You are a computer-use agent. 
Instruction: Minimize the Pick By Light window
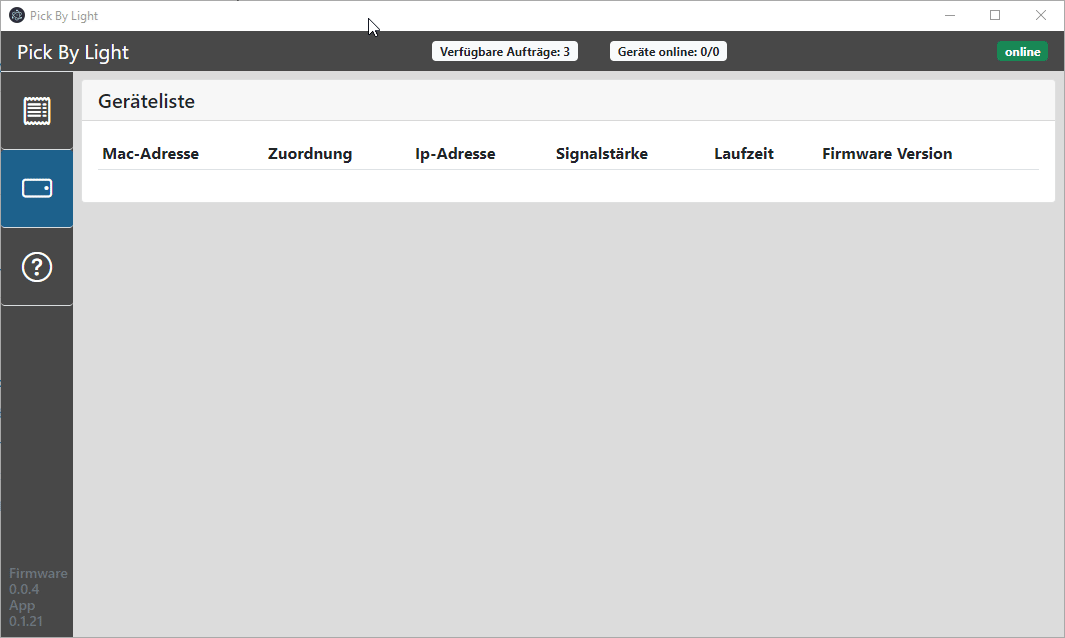[949, 16]
